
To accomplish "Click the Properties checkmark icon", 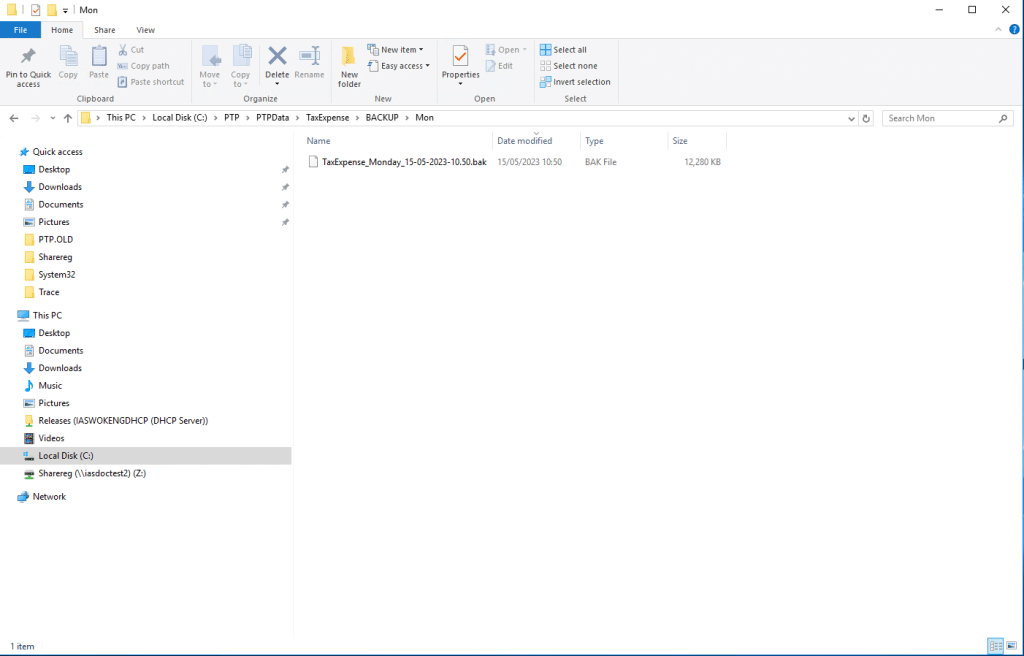I will pyautogui.click(x=460, y=56).
